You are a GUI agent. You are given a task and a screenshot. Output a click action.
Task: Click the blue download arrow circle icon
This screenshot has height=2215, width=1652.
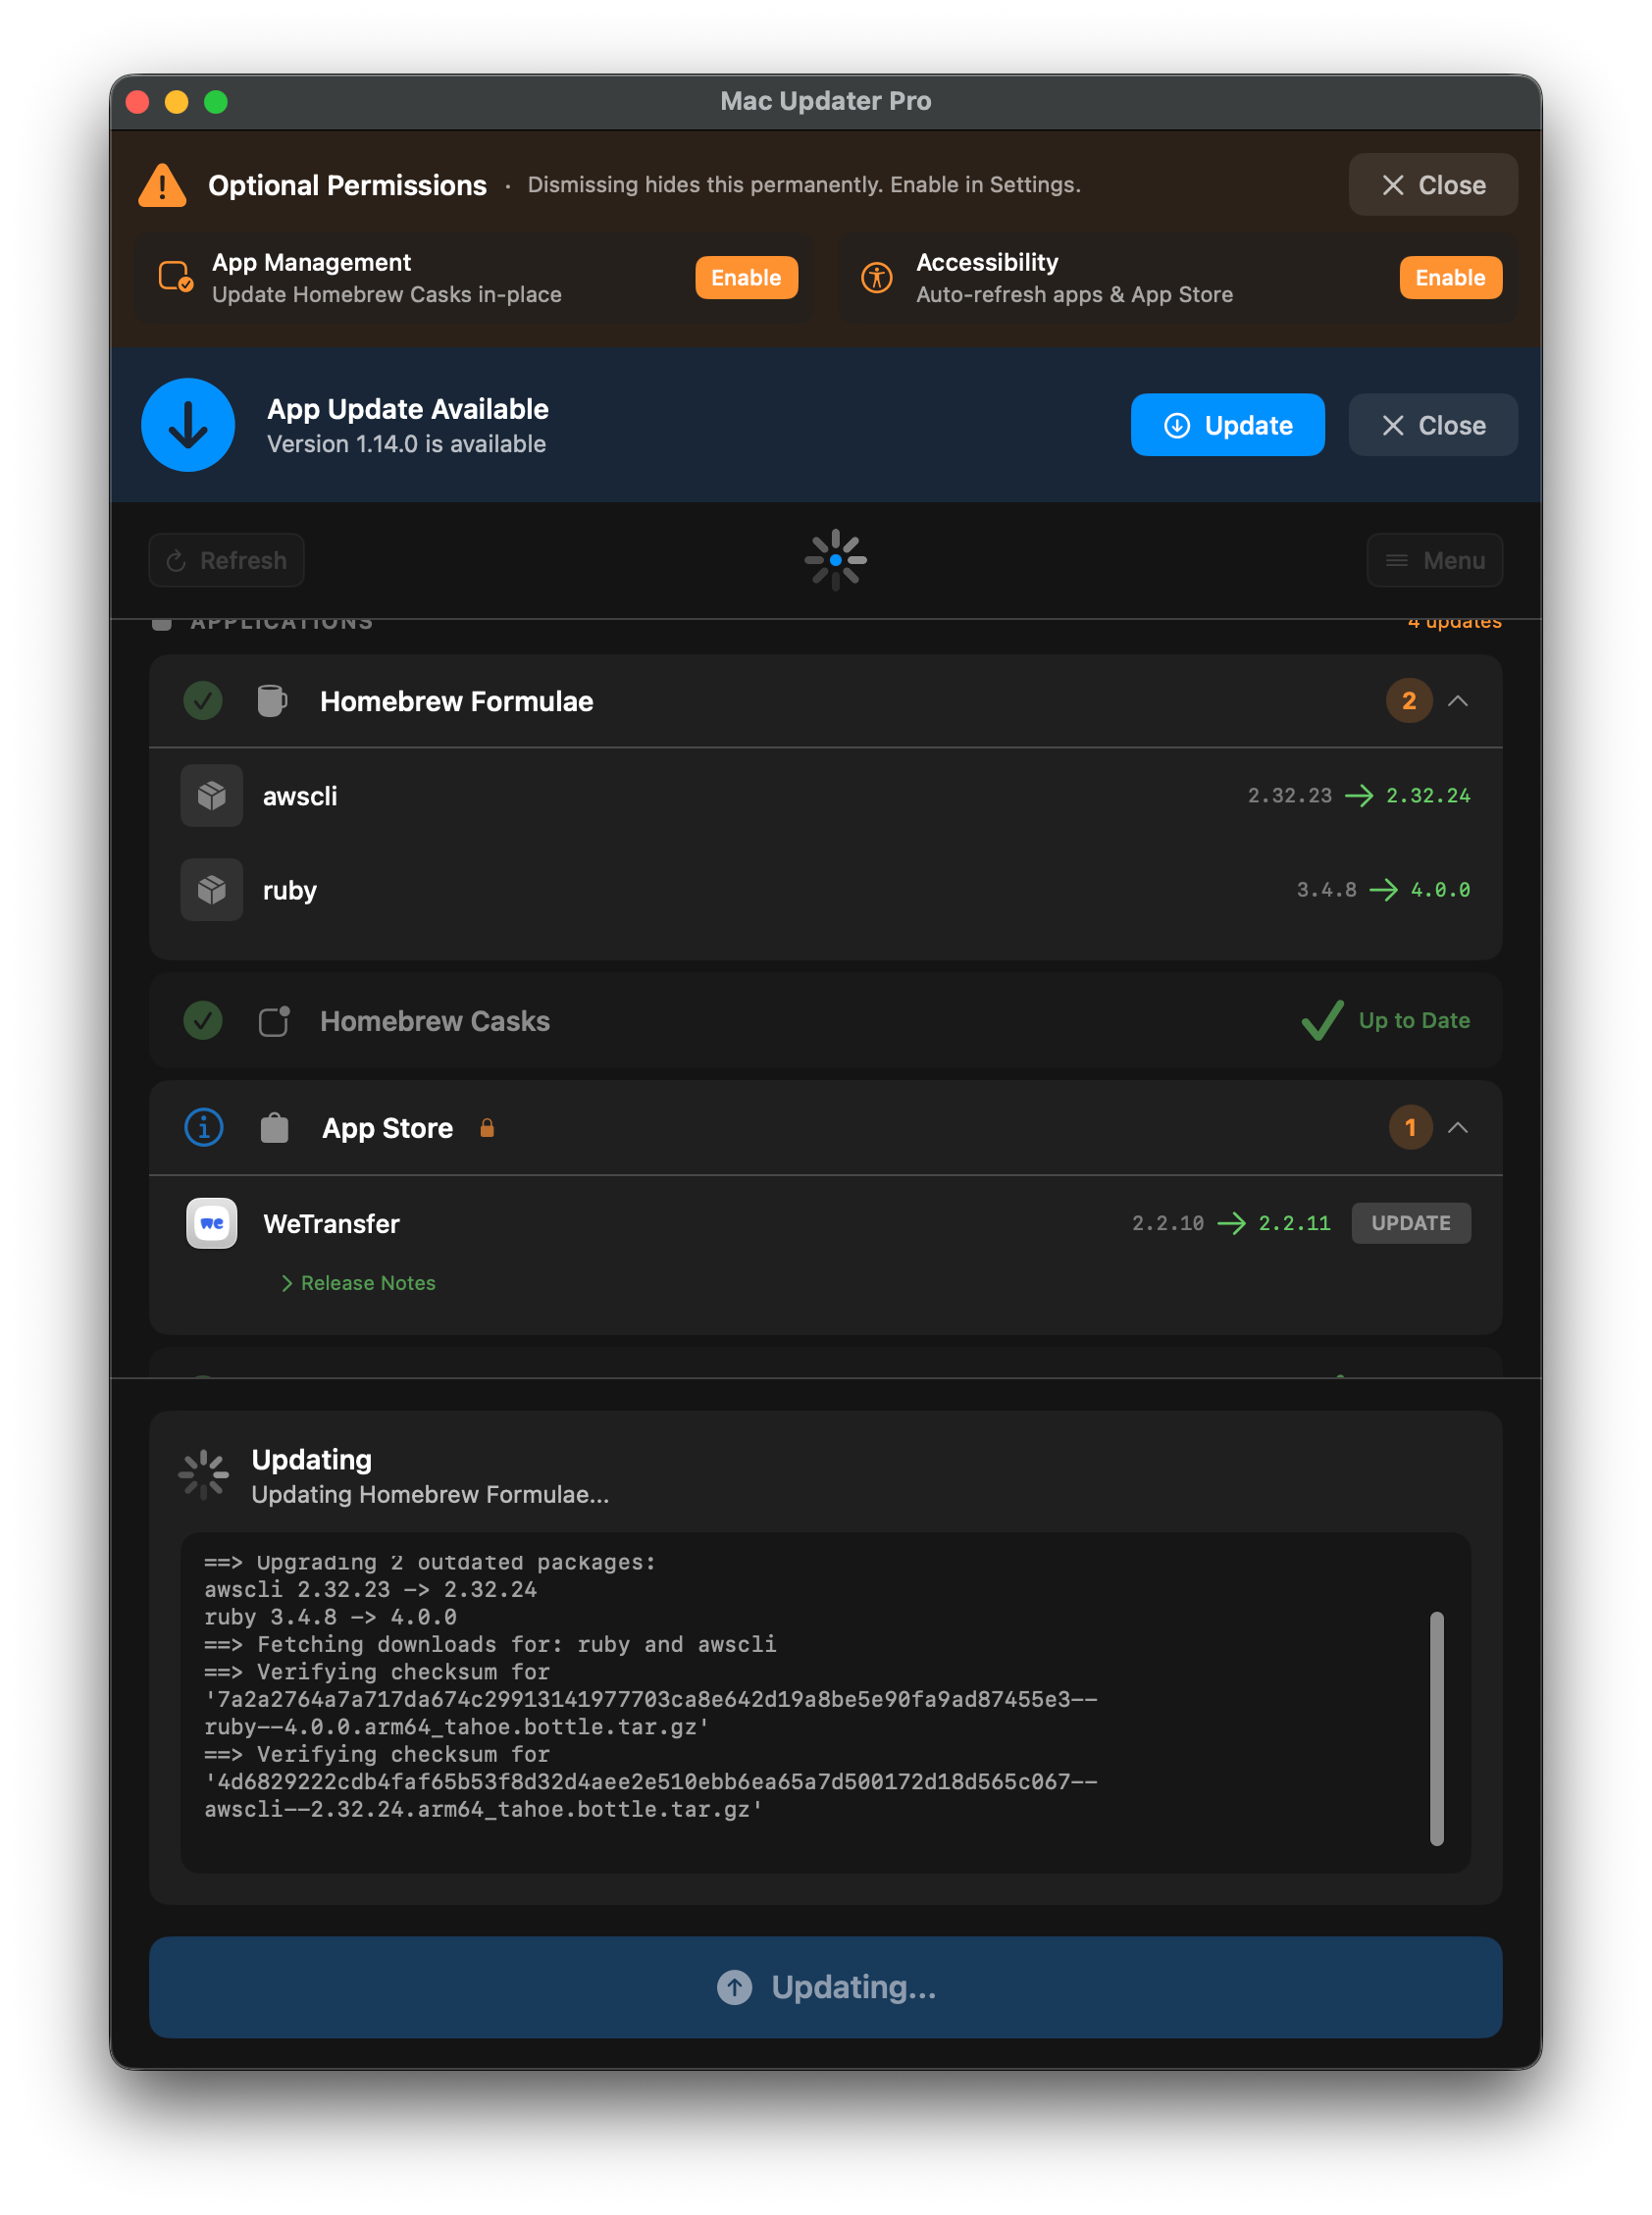pyautogui.click(x=188, y=425)
